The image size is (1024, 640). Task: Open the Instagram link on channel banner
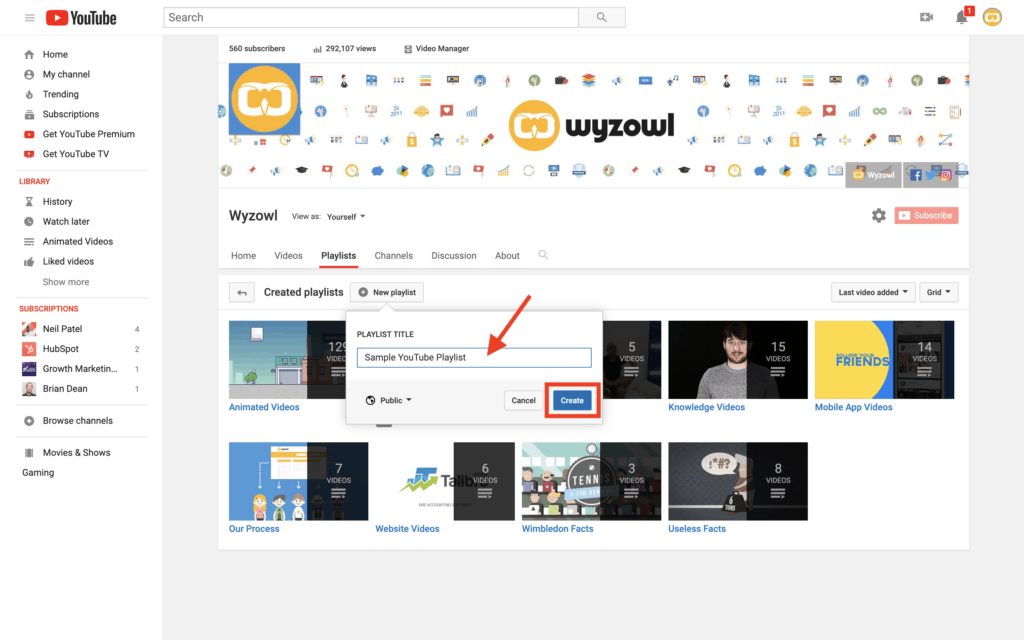click(x=945, y=175)
